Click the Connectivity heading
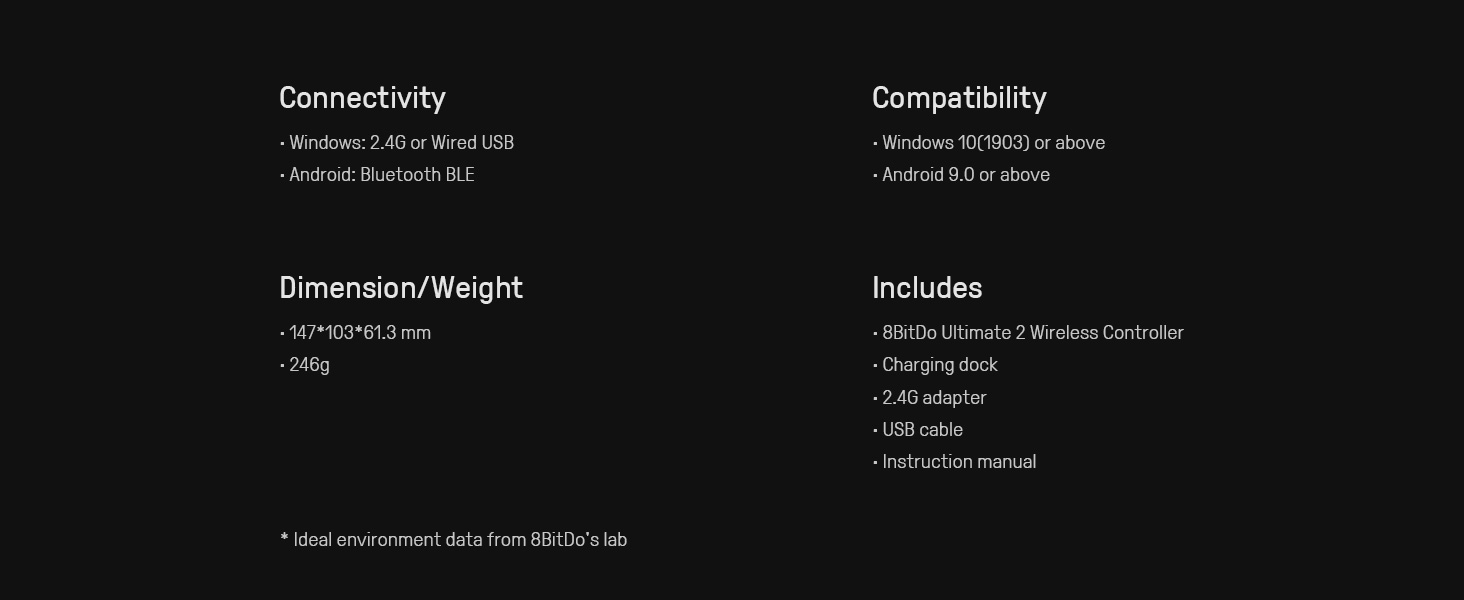The height and width of the screenshot is (600, 1464). pyautogui.click(x=362, y=98)
